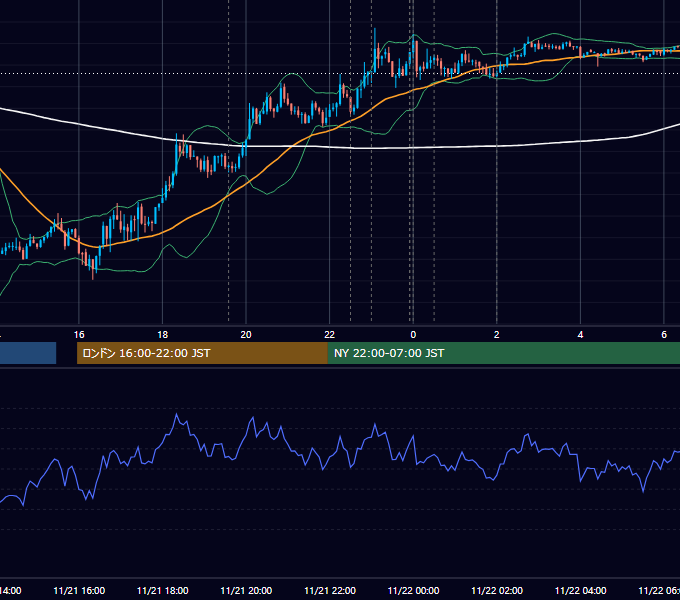Click the hour label 16 on the time axis

point(79,335)
